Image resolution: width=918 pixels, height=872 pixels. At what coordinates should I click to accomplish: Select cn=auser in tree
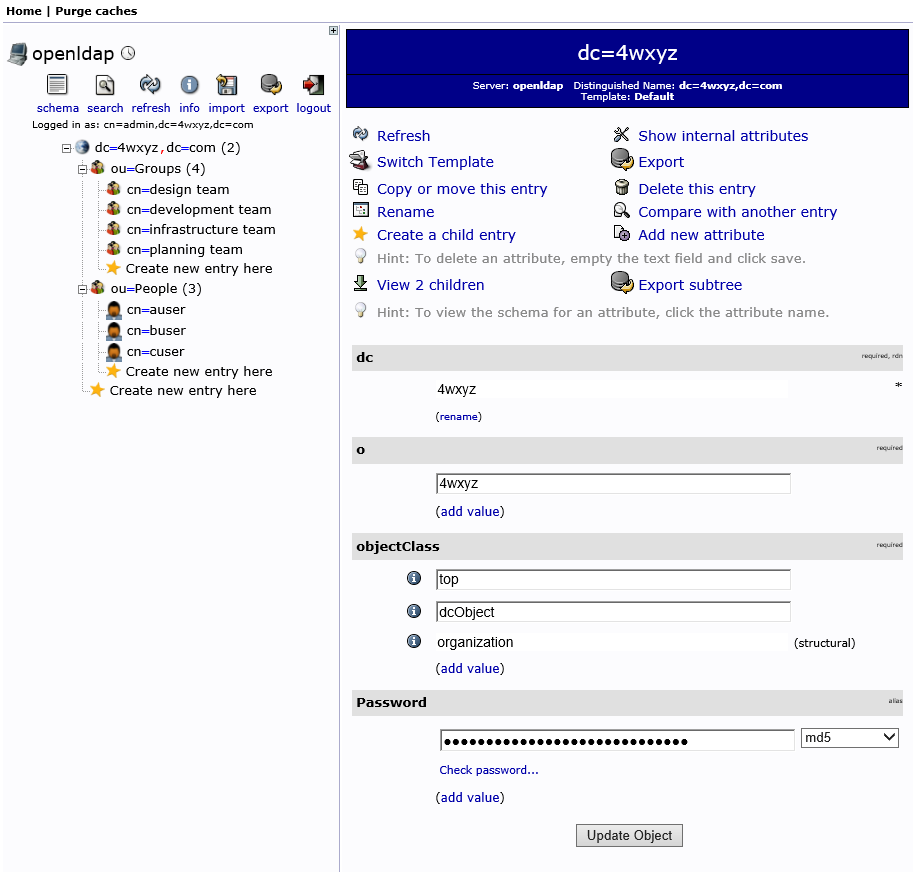click(x=156, y=310)
